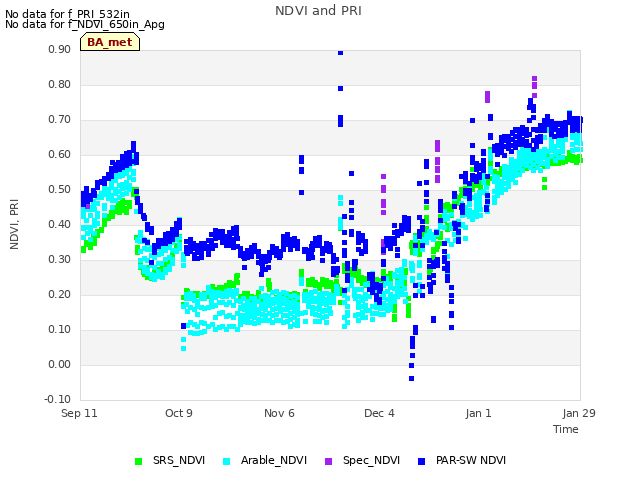
Task: Click the Jan 1 x-axis tick label
Action: [x=478, y=413]
